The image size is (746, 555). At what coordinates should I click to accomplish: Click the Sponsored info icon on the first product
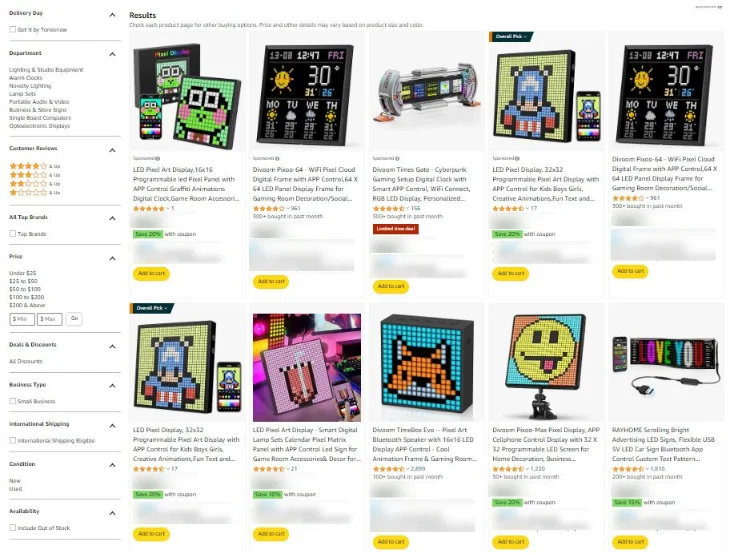157,158
